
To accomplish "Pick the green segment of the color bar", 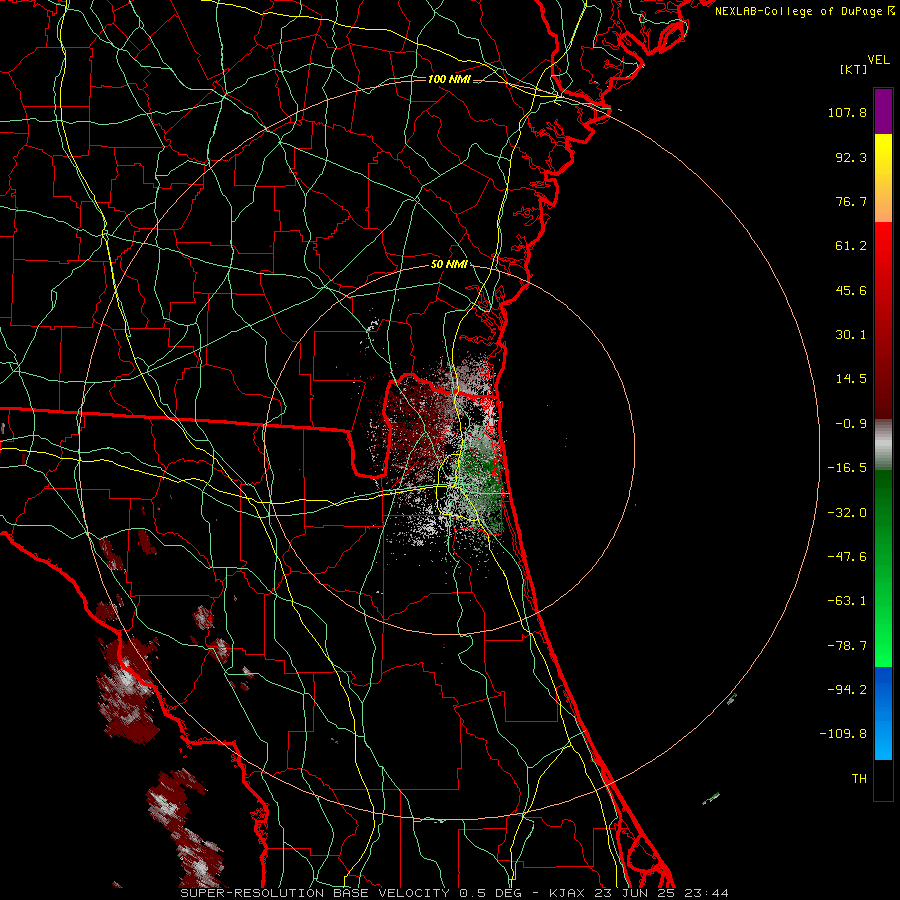I will 883,568.
